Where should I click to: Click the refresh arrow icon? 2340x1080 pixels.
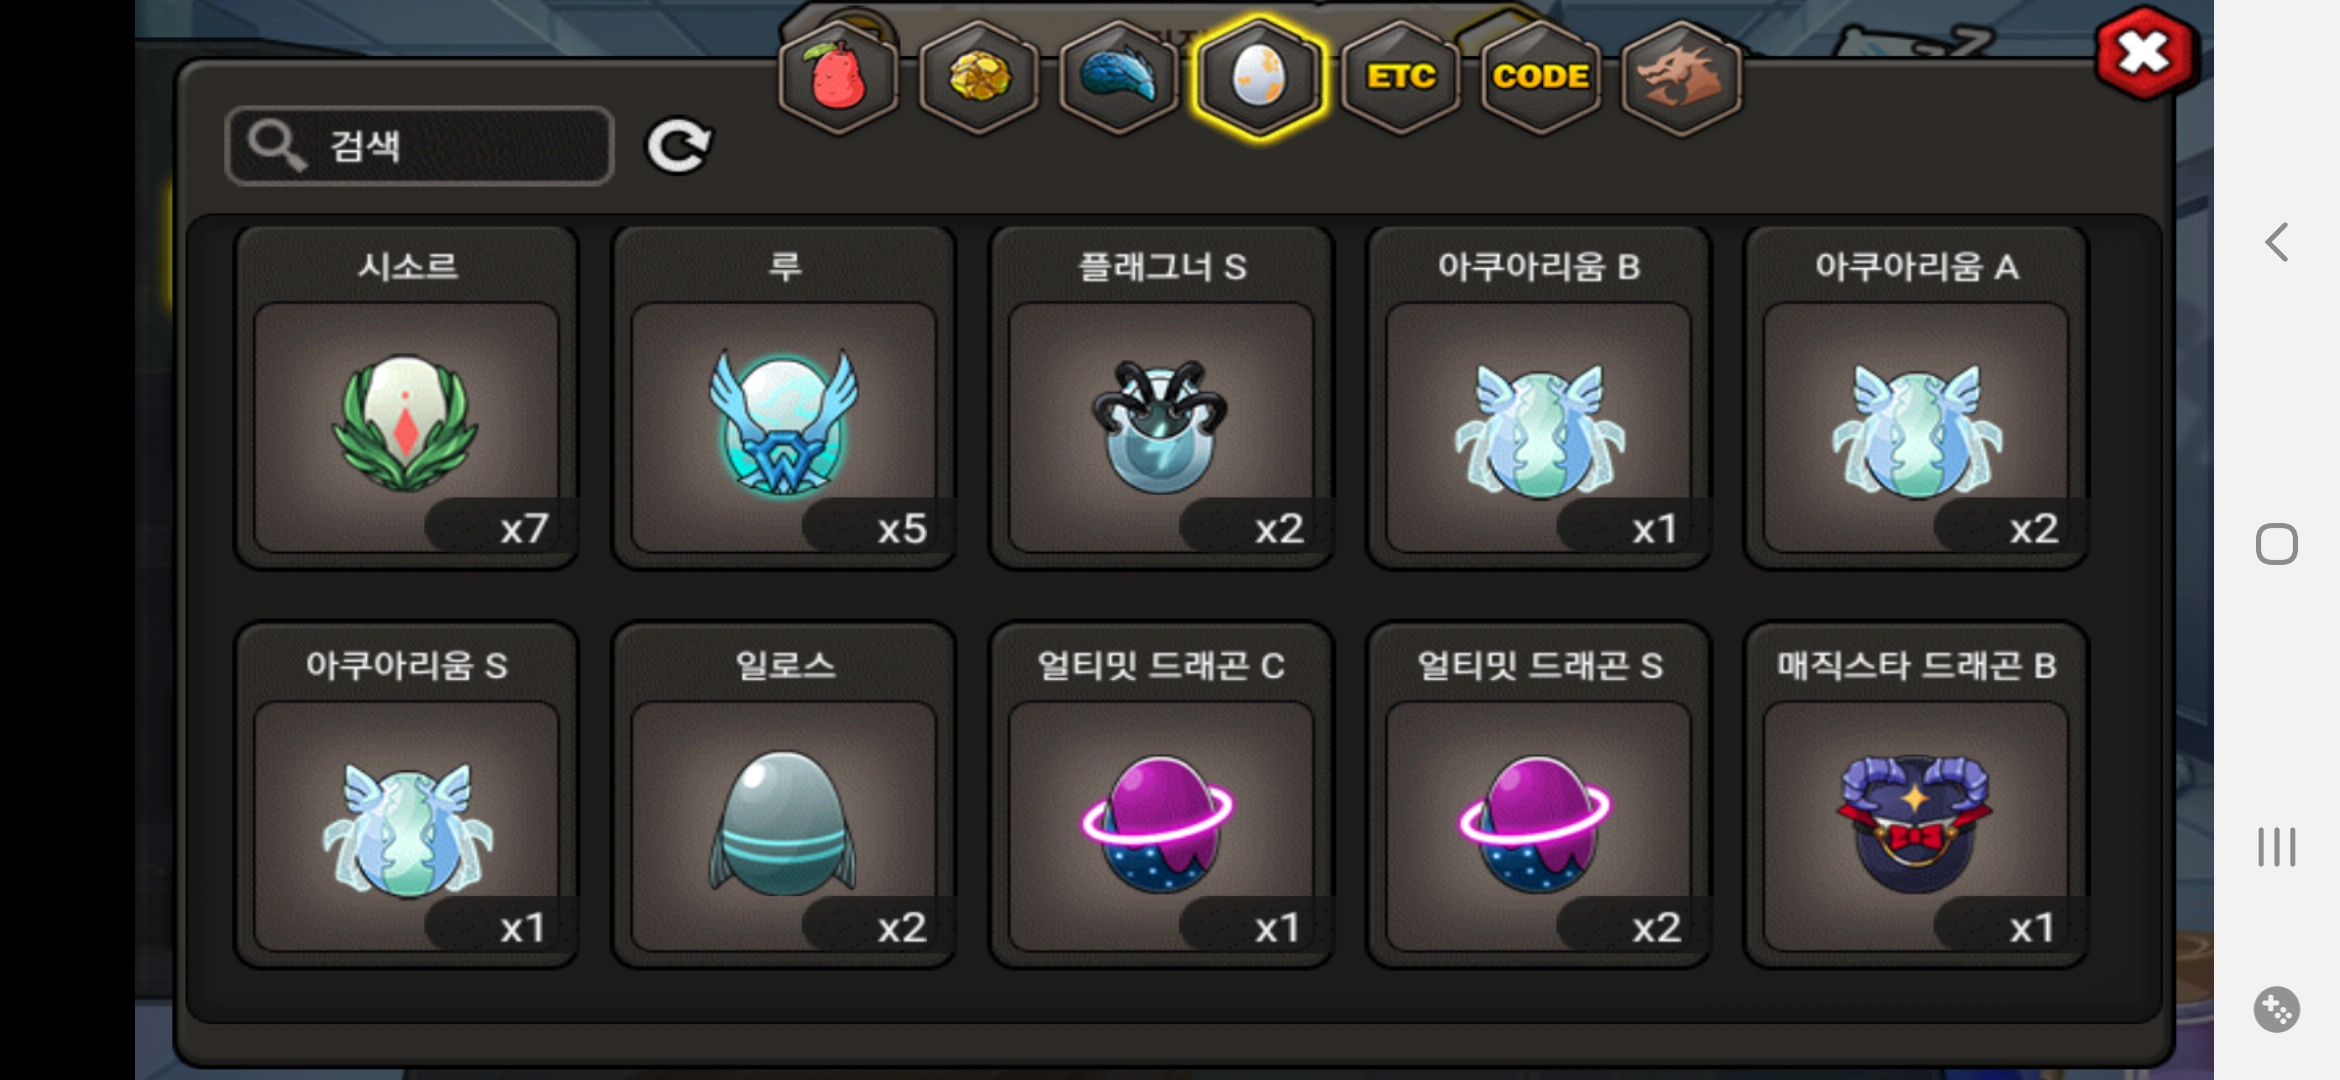[679, 146]
